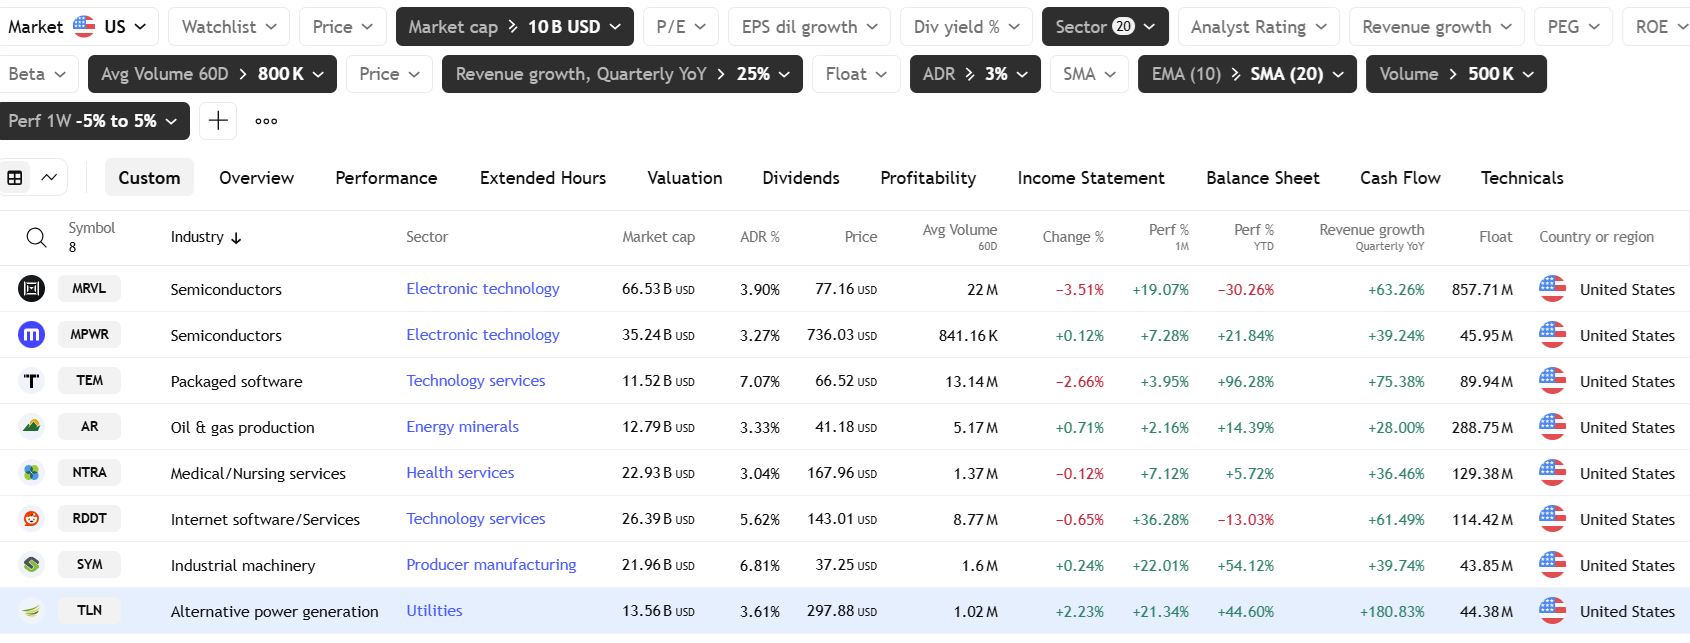The height and width of the screenshot is (643, 1690).
Task: Open the ADR 3% filter dropdown
Action: click(x=975, y=74)
